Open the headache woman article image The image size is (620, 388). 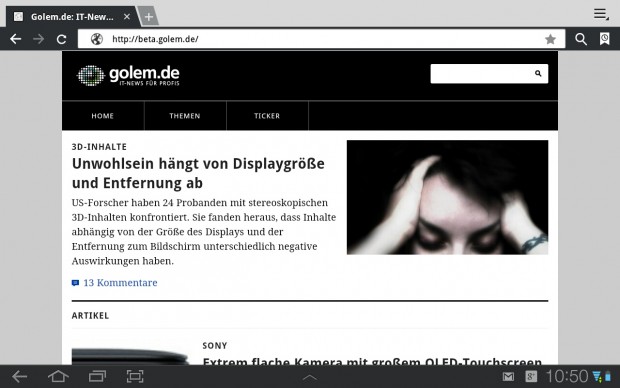point(447,197)
